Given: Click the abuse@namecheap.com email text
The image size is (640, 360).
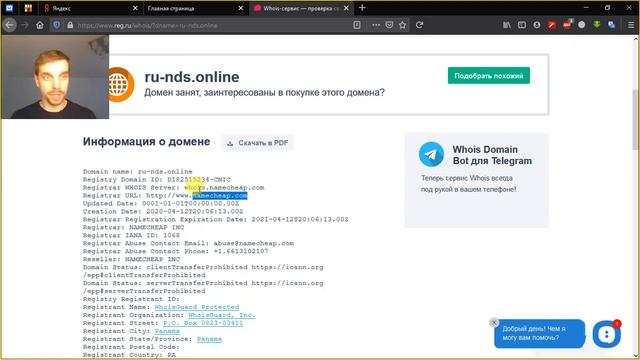Looking at the screenshot, I should (253, 243).
